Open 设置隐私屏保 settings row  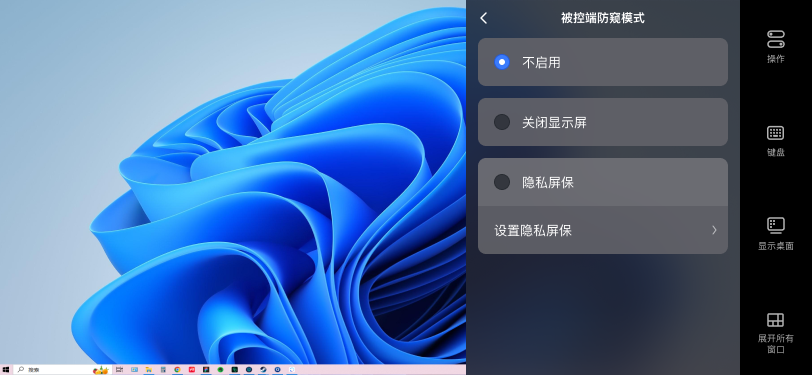coord(603,230)
